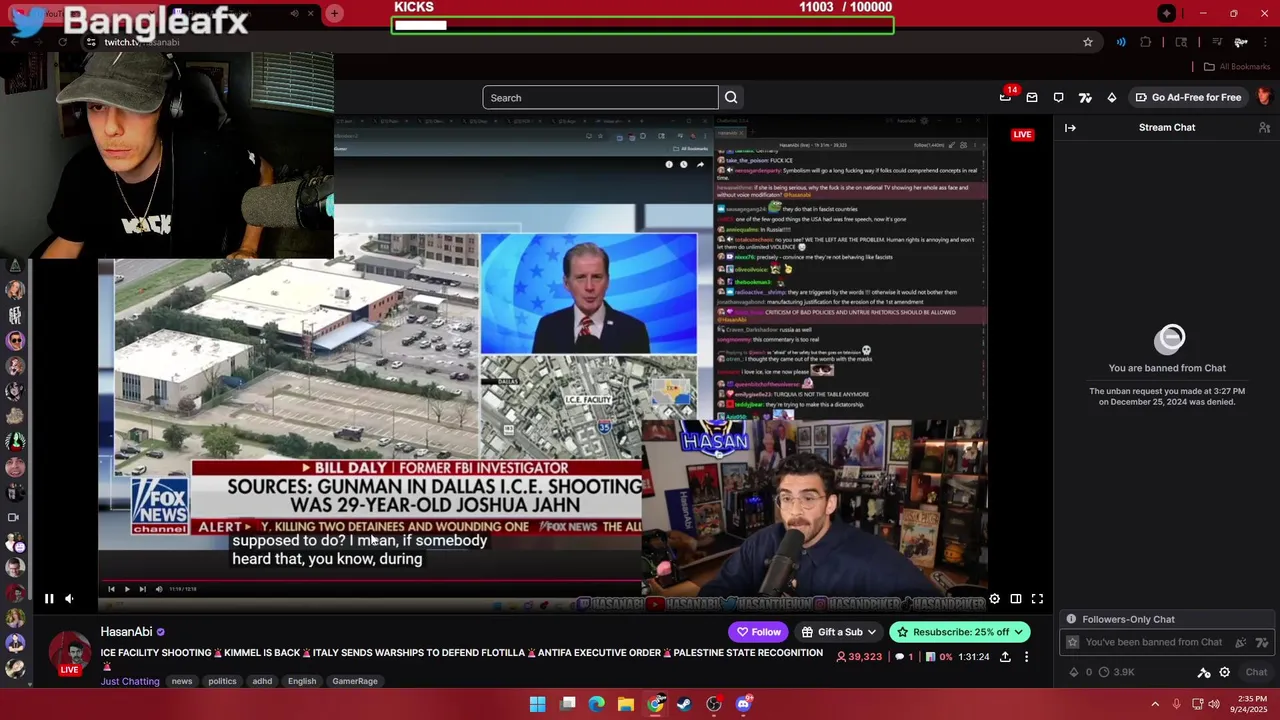Viewport: 1280px width, 720px height.
Task: Collapse the Stream Chat panel
Action: [1070, 127]
